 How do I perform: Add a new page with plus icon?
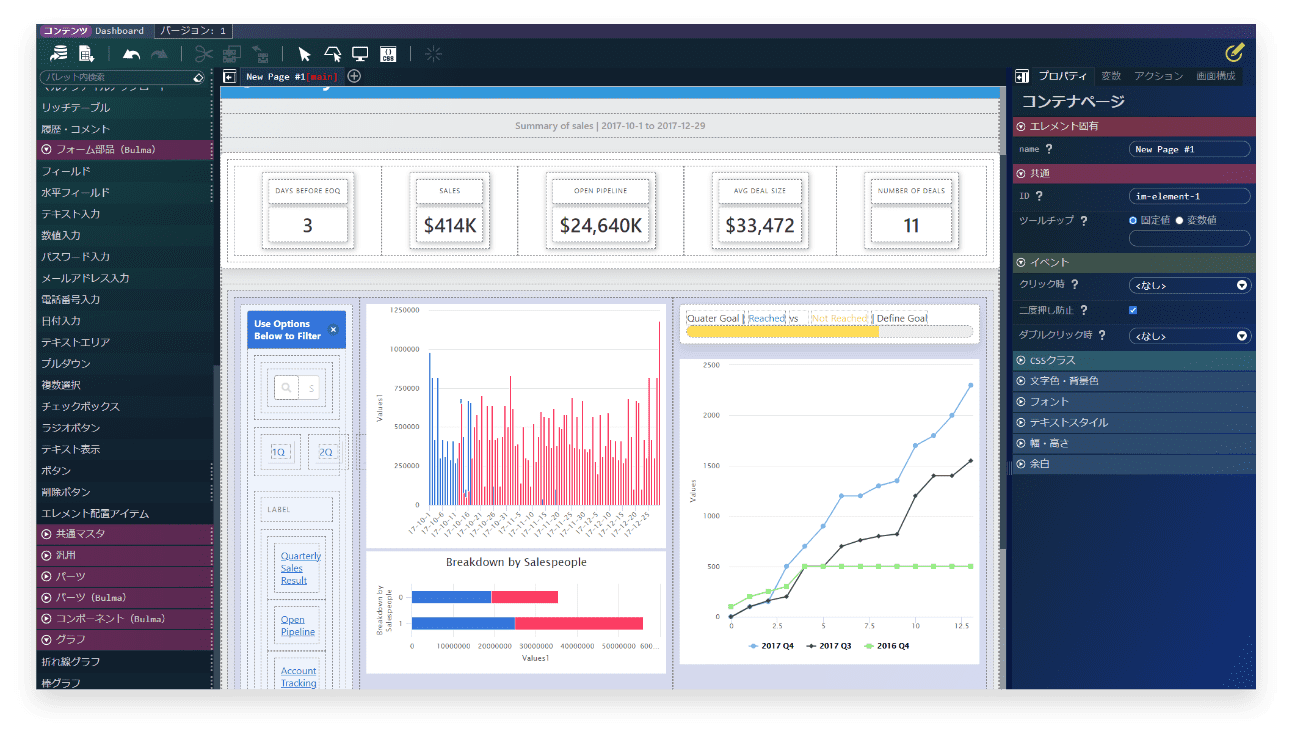pyautogui.click(x=354, y=76)
